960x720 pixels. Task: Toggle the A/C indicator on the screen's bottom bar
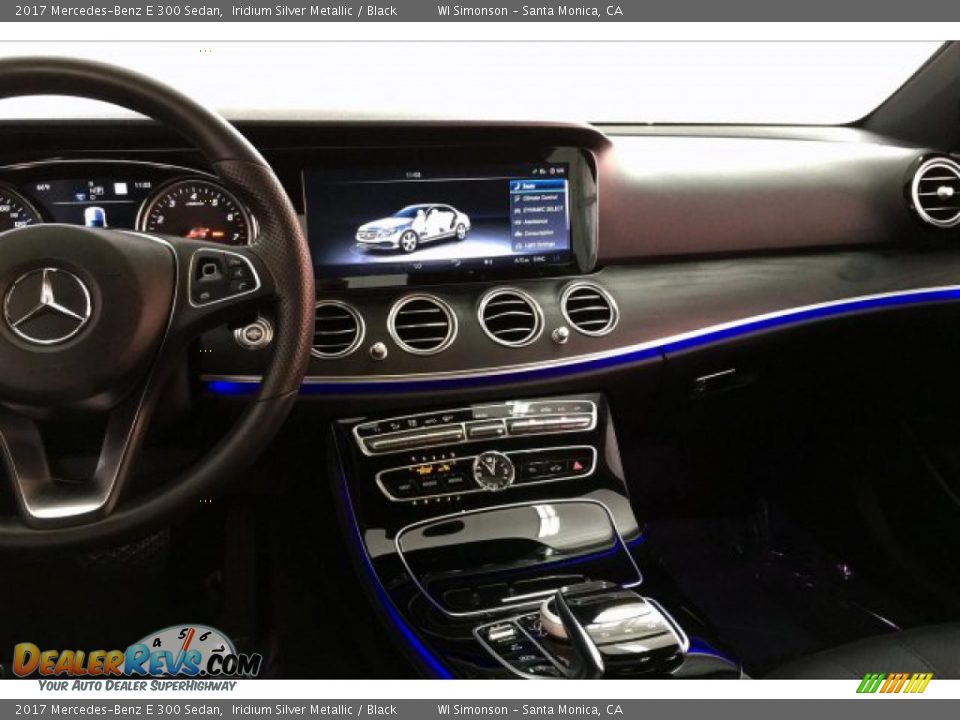point(520,260)
